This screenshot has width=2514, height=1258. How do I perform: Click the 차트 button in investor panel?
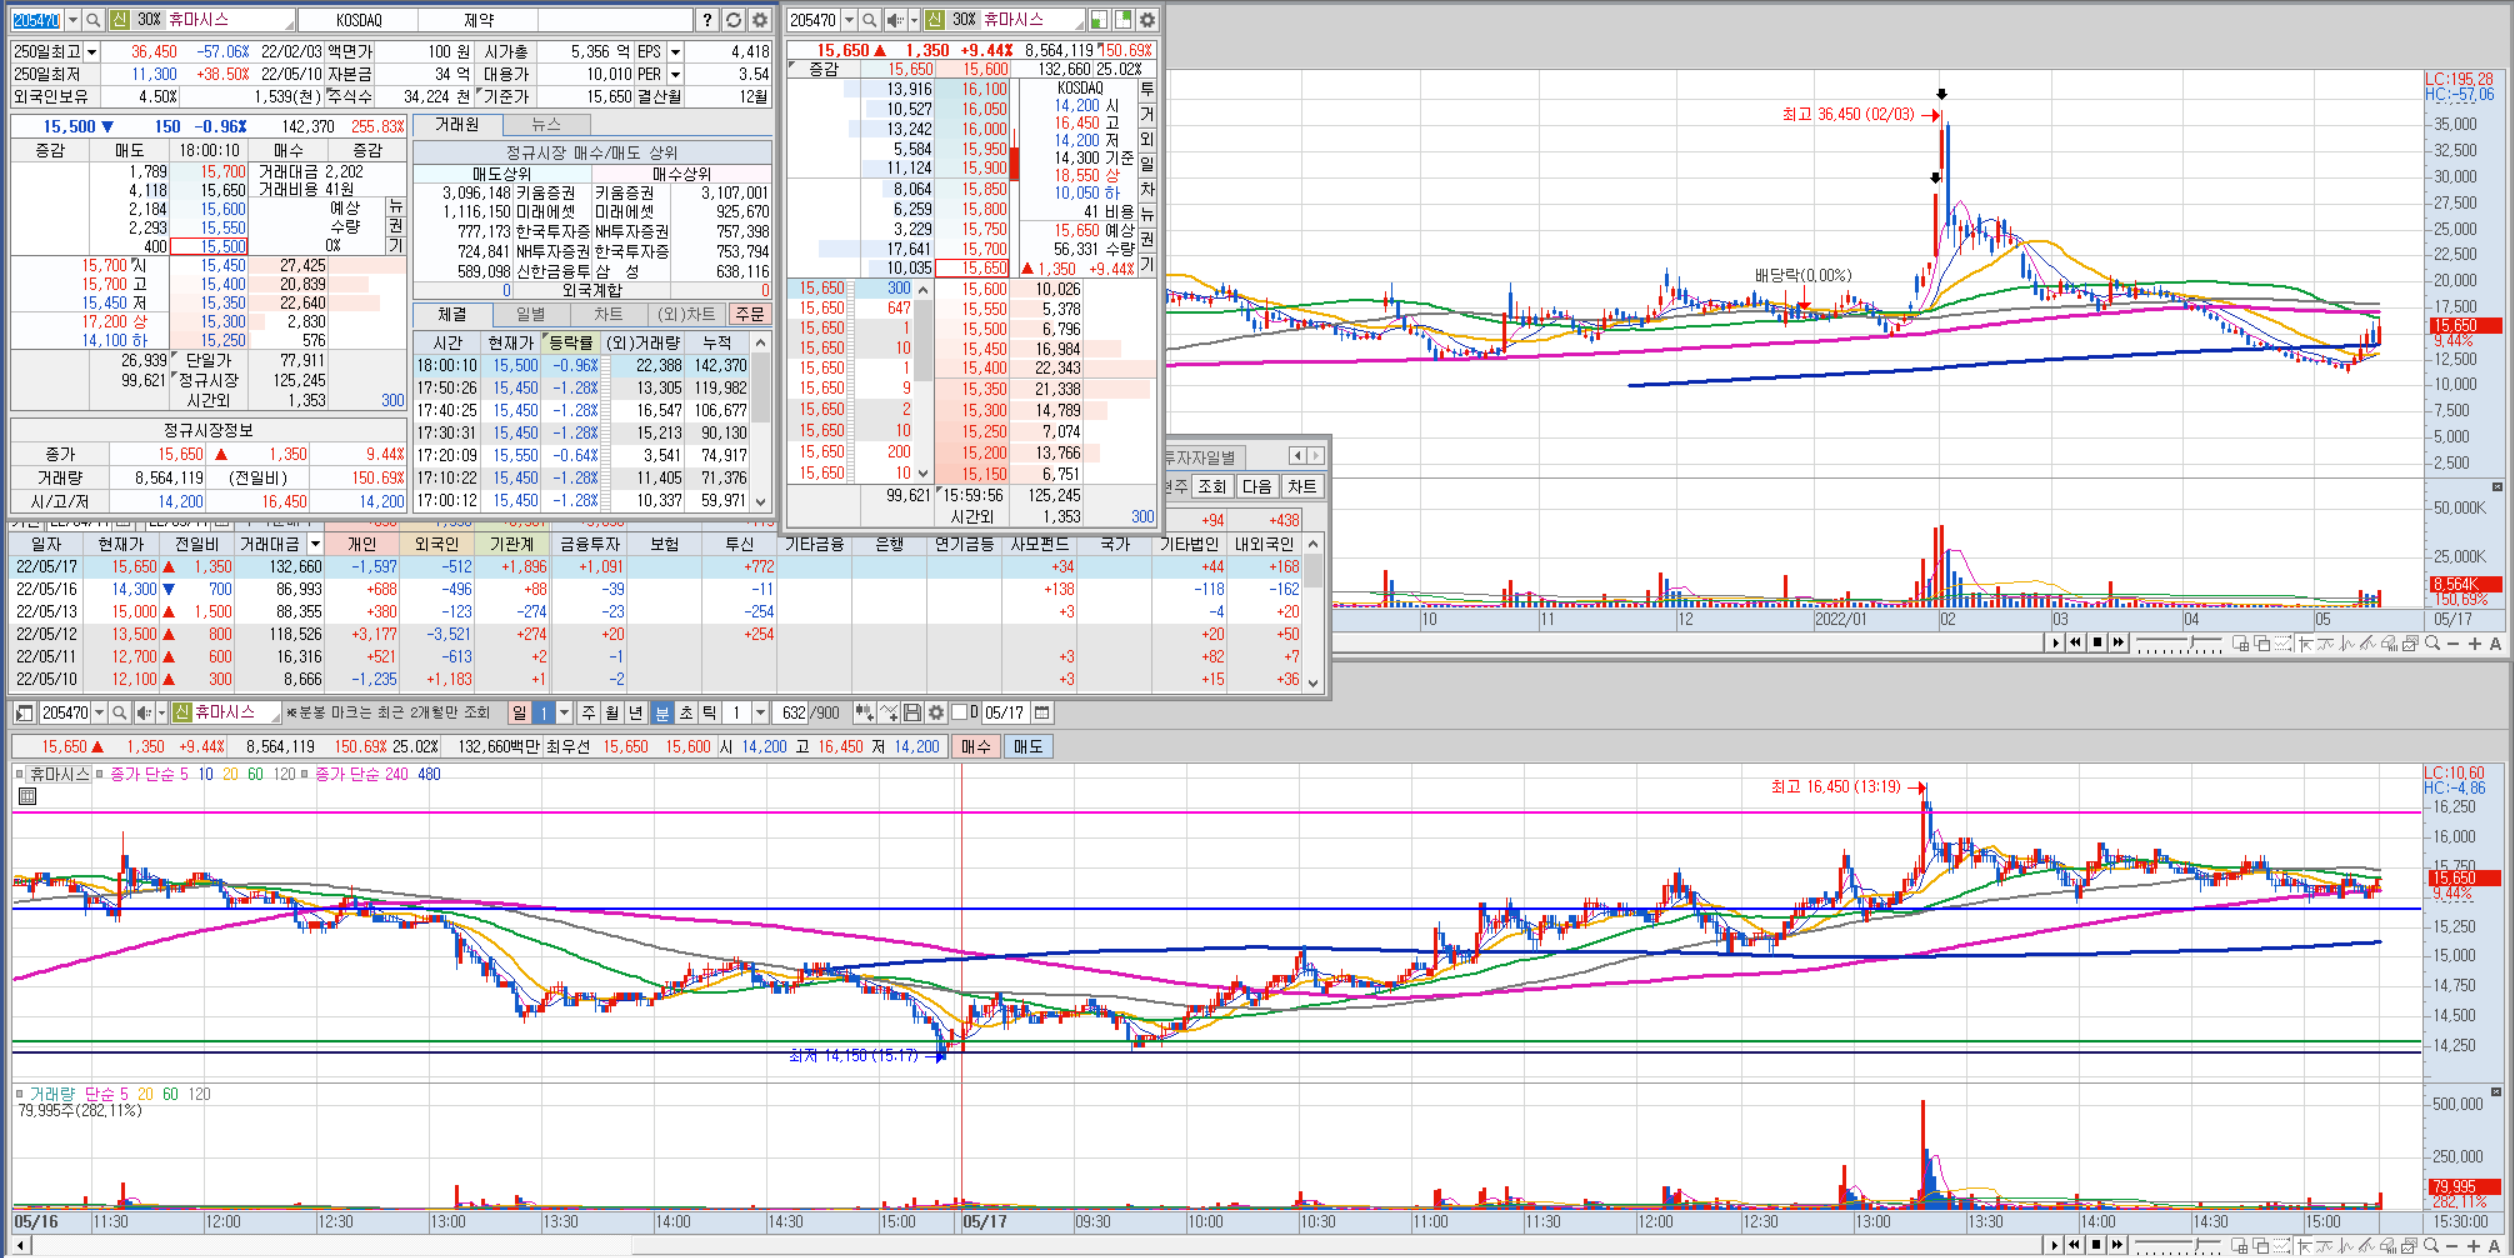[x=1301, y=487]
